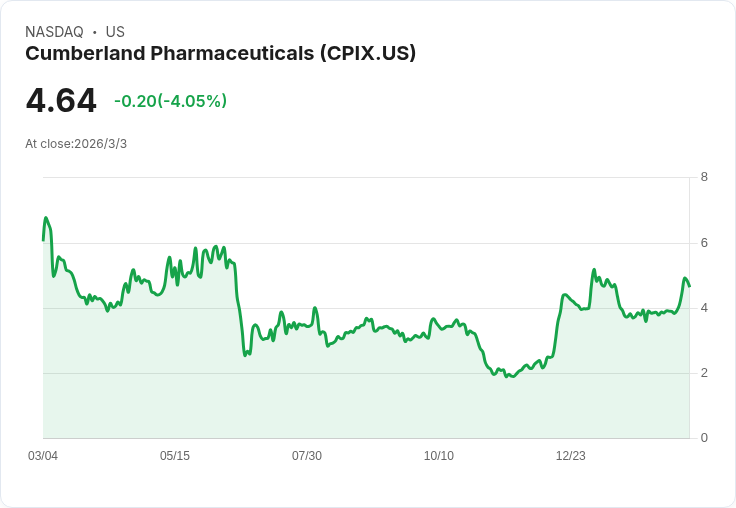Select the 12/23 date on the x-axis

(x=571, y=456)
